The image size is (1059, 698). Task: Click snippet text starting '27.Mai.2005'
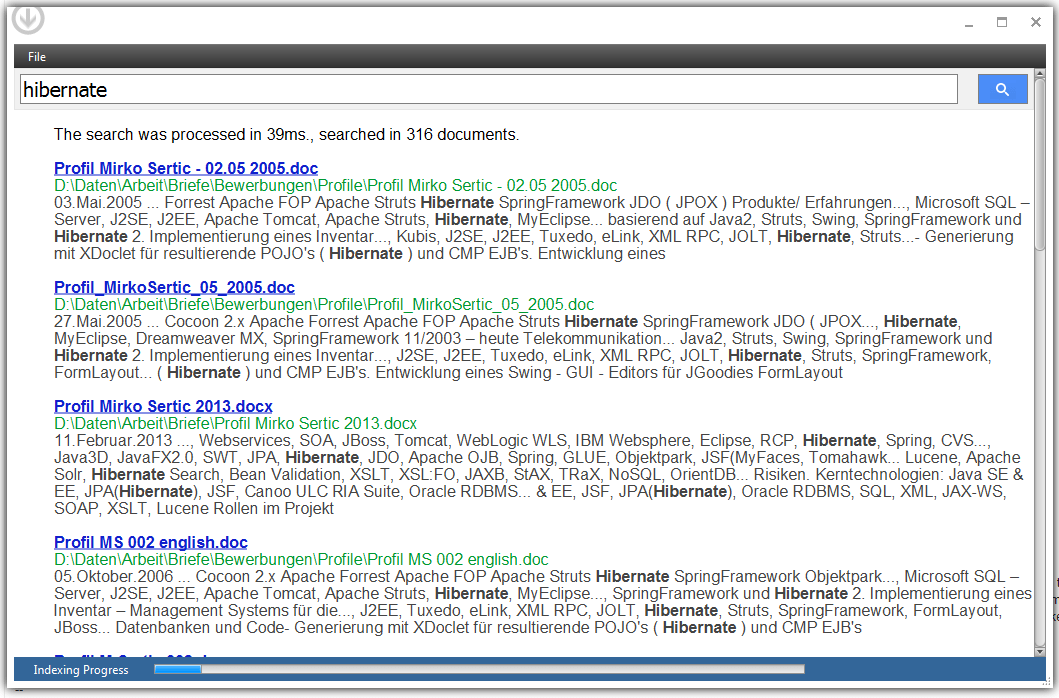click(x=523, y=347)
